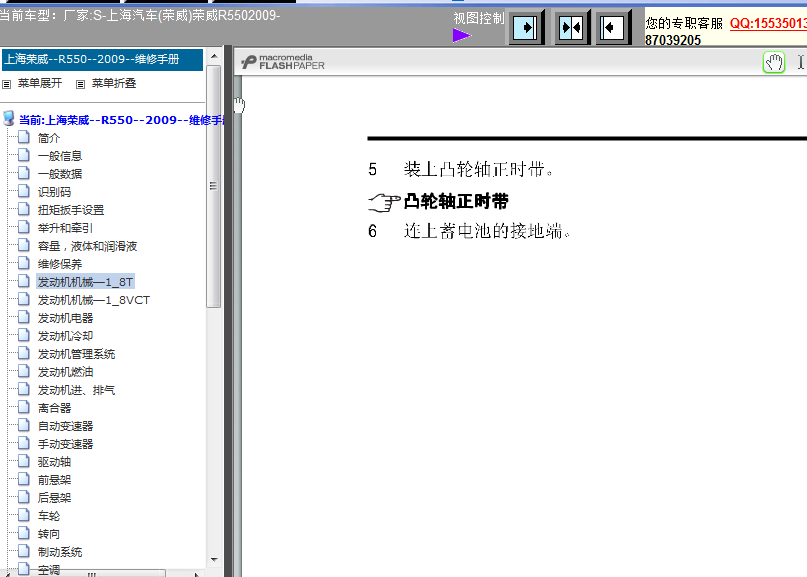Screen dimensions: 807x577
Task: Click the expand-right view control button
Action: (526, 27)
